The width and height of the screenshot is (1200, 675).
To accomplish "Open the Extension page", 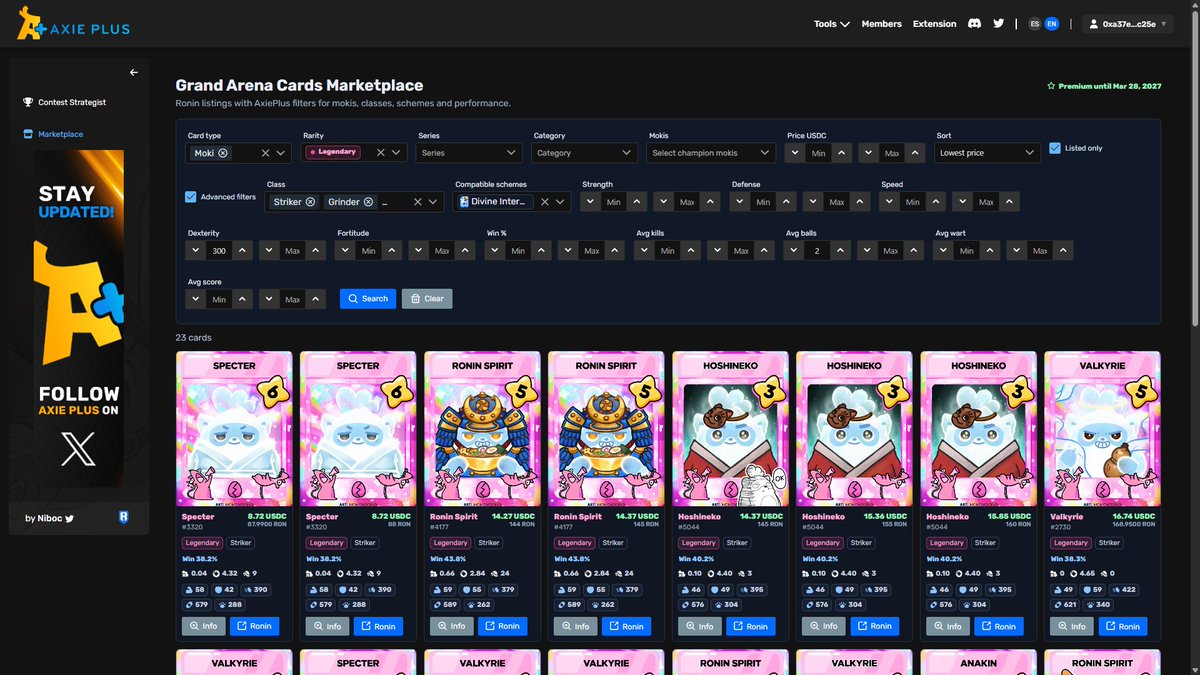I will (934, 24).
